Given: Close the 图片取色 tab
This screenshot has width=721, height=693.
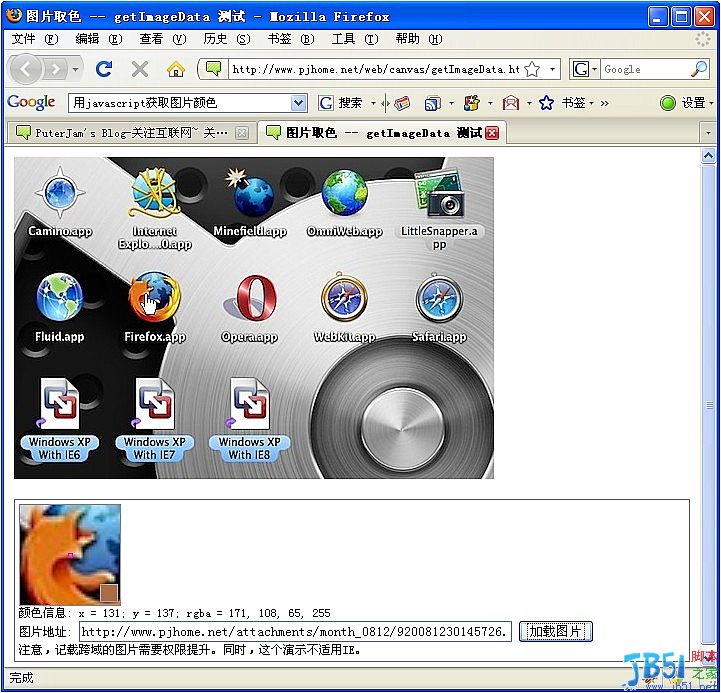Looking at the screenshot, I should 492,133.
